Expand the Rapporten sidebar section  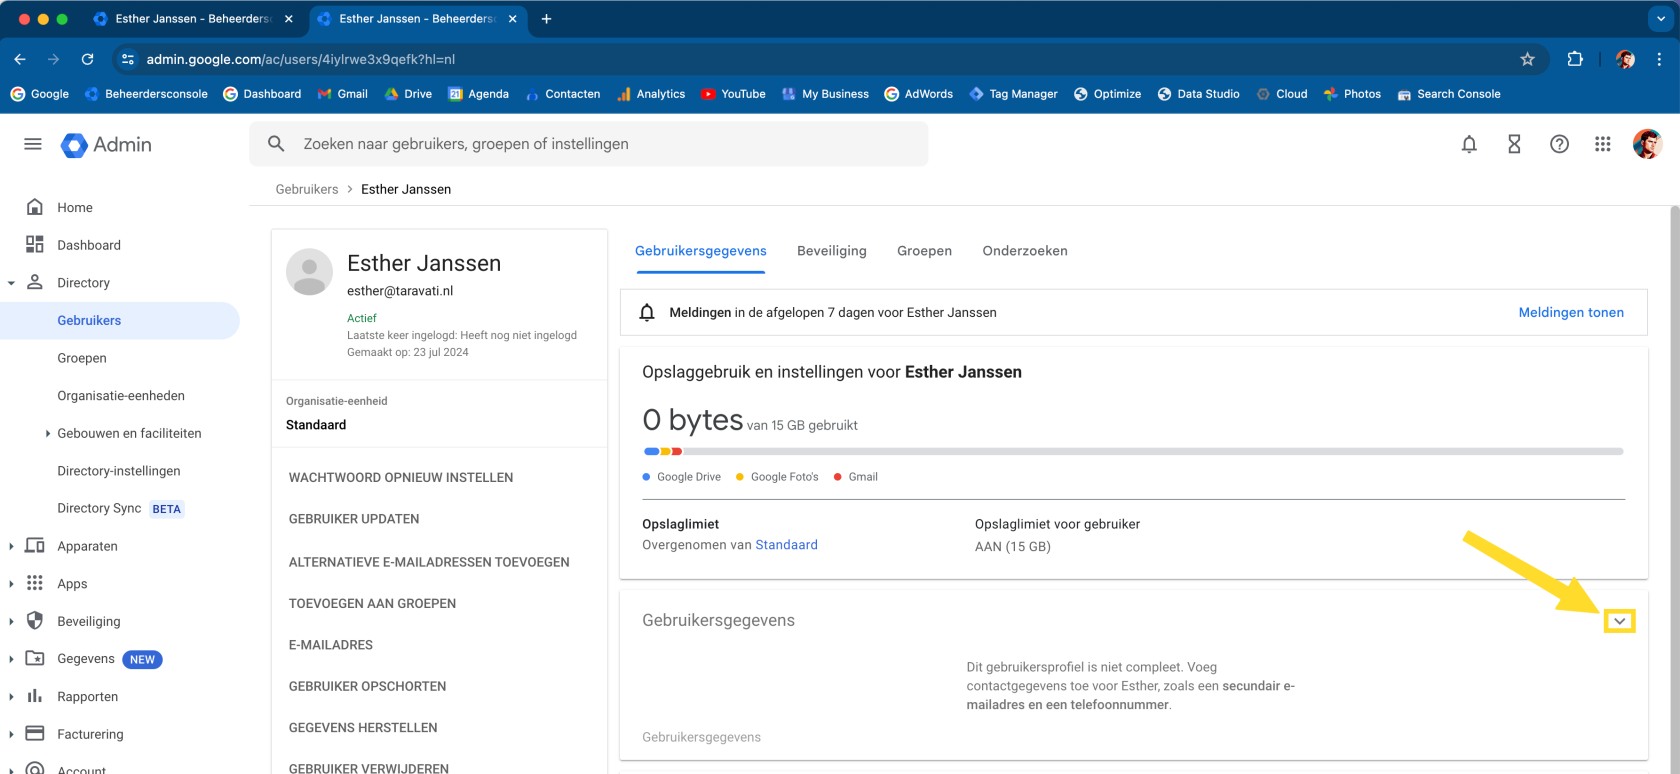pos(11,697)
